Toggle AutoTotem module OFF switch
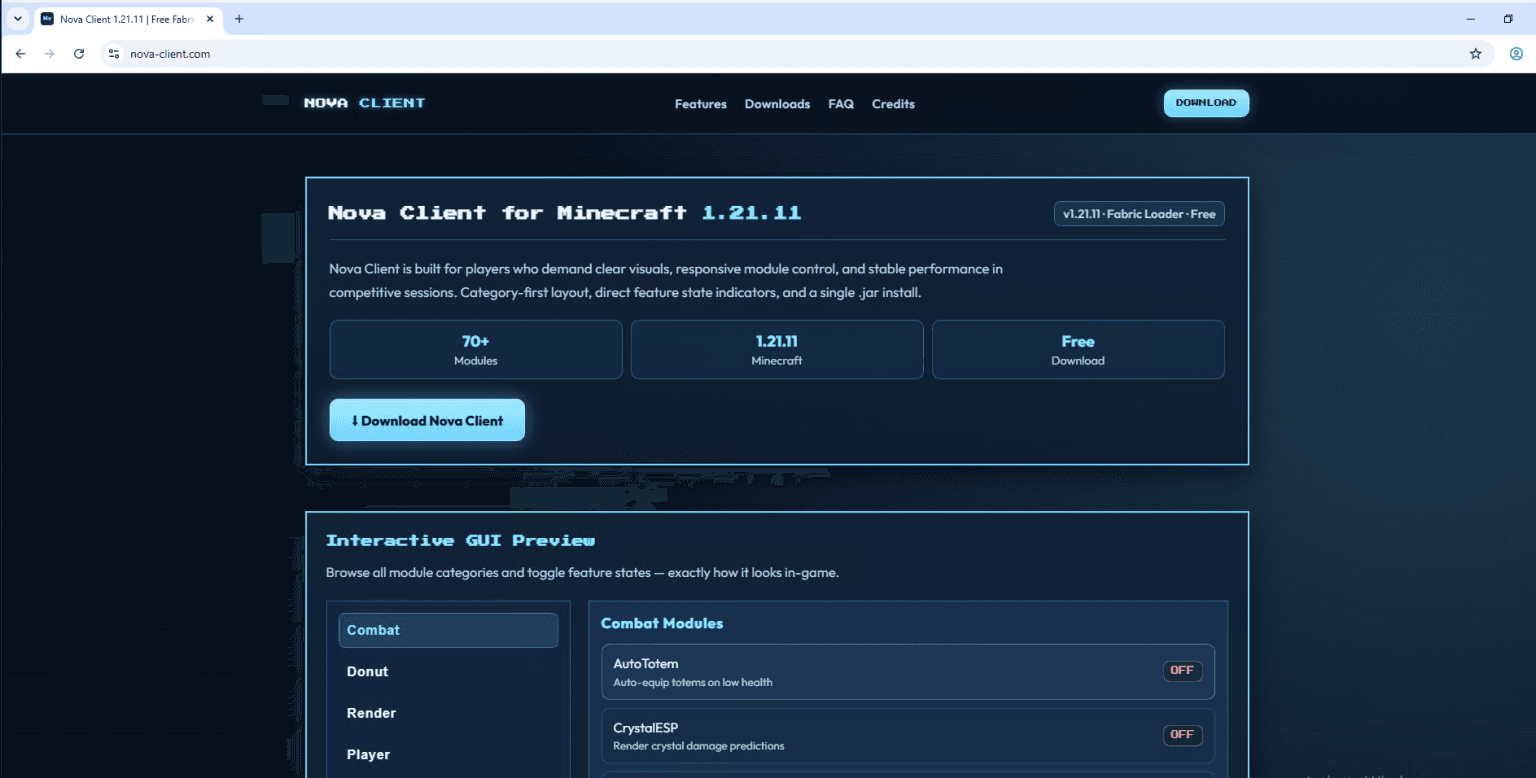This screenshot has height=778, width=1536. tap(1182, 671)
